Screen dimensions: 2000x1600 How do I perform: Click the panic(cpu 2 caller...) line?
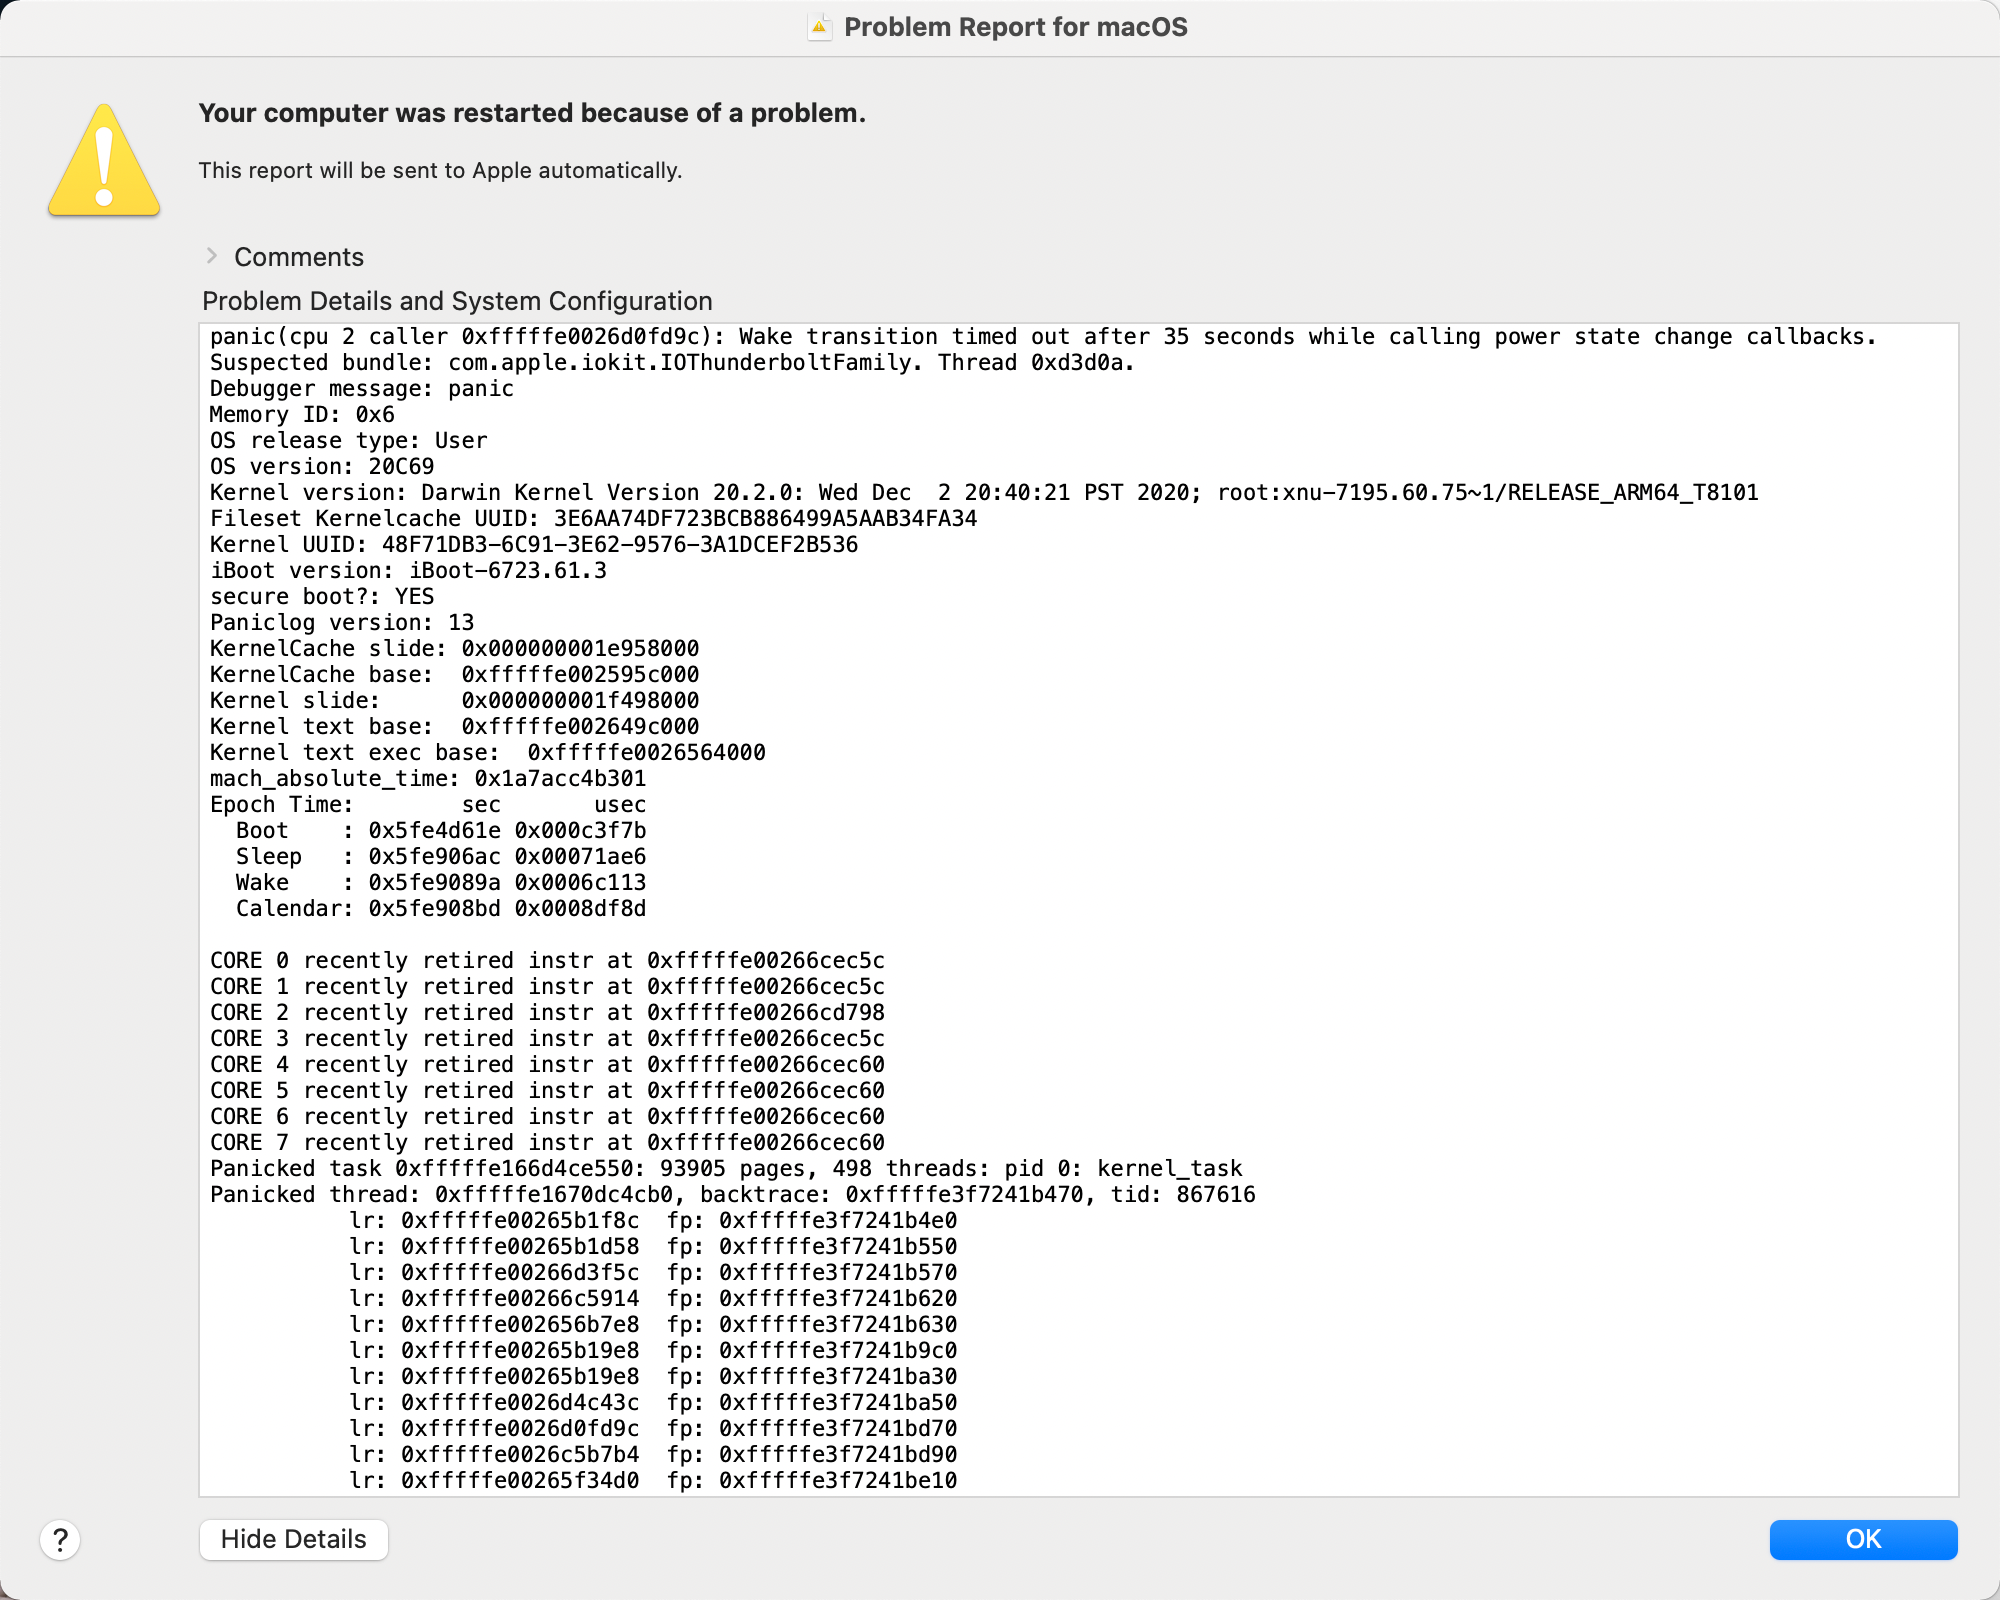pyautogui.click(x=1043, y=337)
